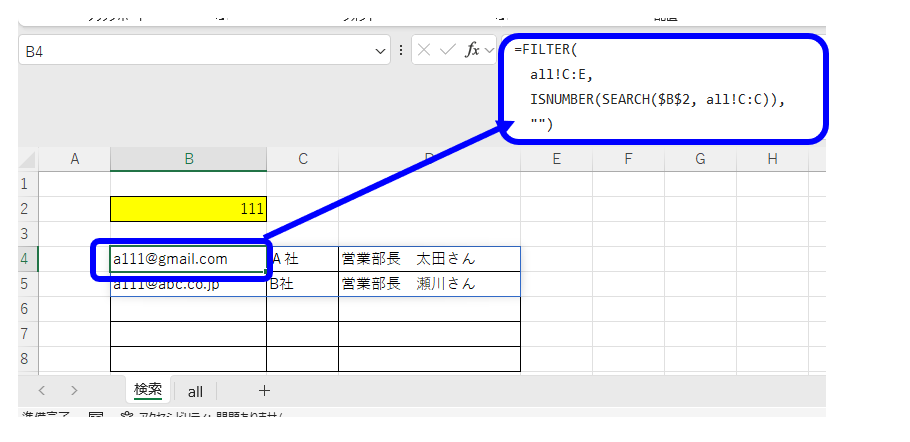
Task: Switch to the 'all' sheet tab
Action: (195, 391)
